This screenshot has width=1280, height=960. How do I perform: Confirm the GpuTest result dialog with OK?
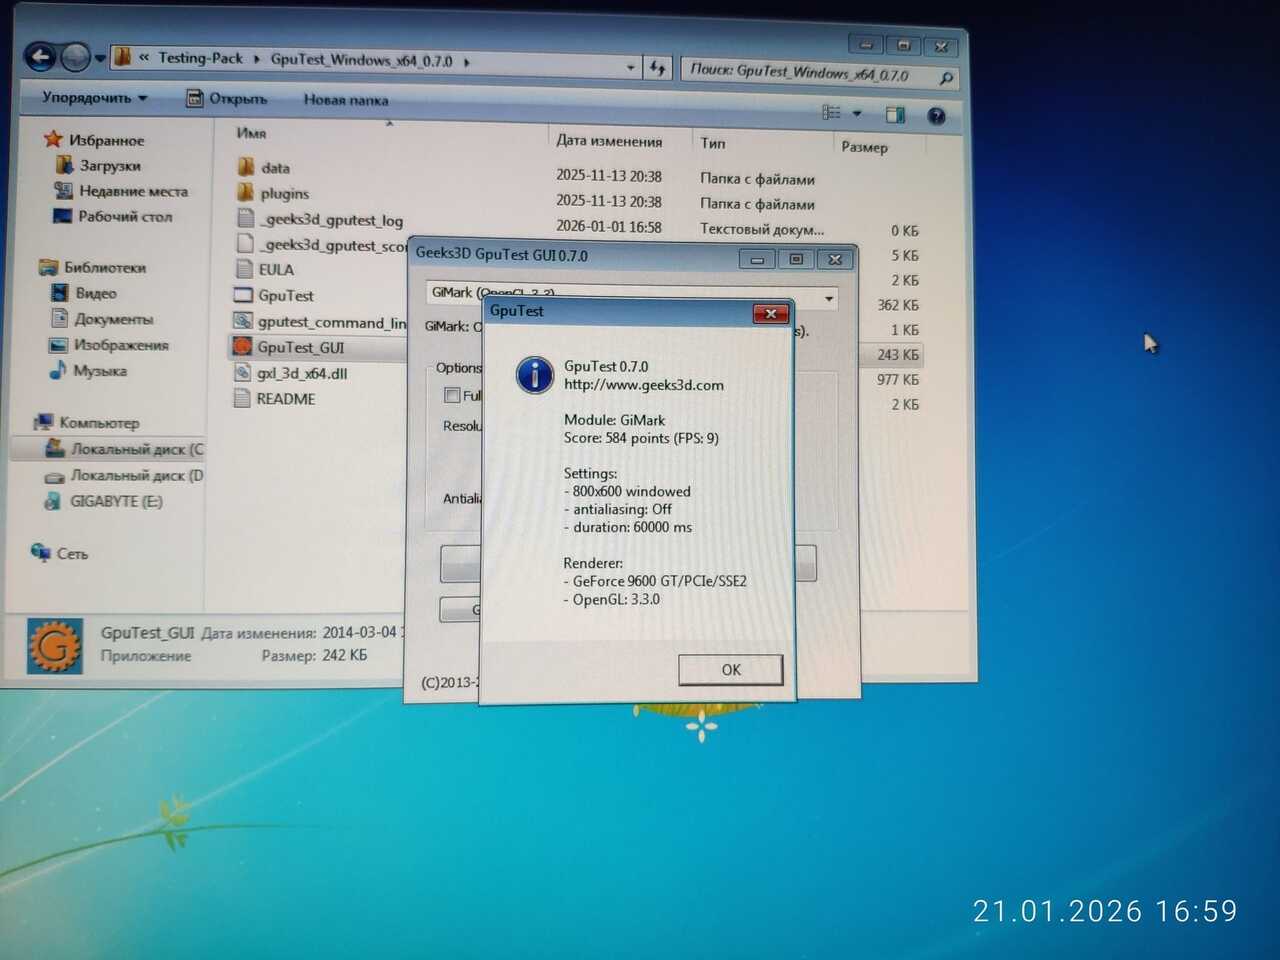pos(731,669)
